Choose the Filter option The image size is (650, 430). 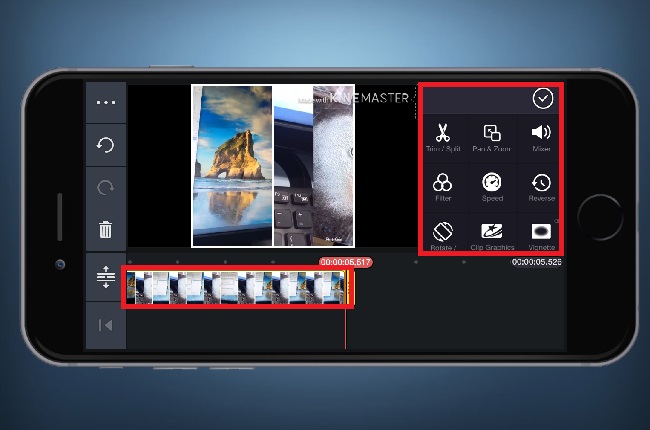(x=443, y=186)
